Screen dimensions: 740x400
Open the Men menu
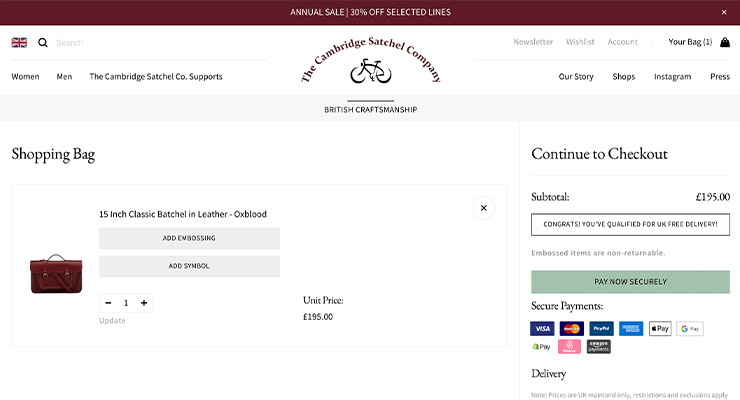click(64, 76)
